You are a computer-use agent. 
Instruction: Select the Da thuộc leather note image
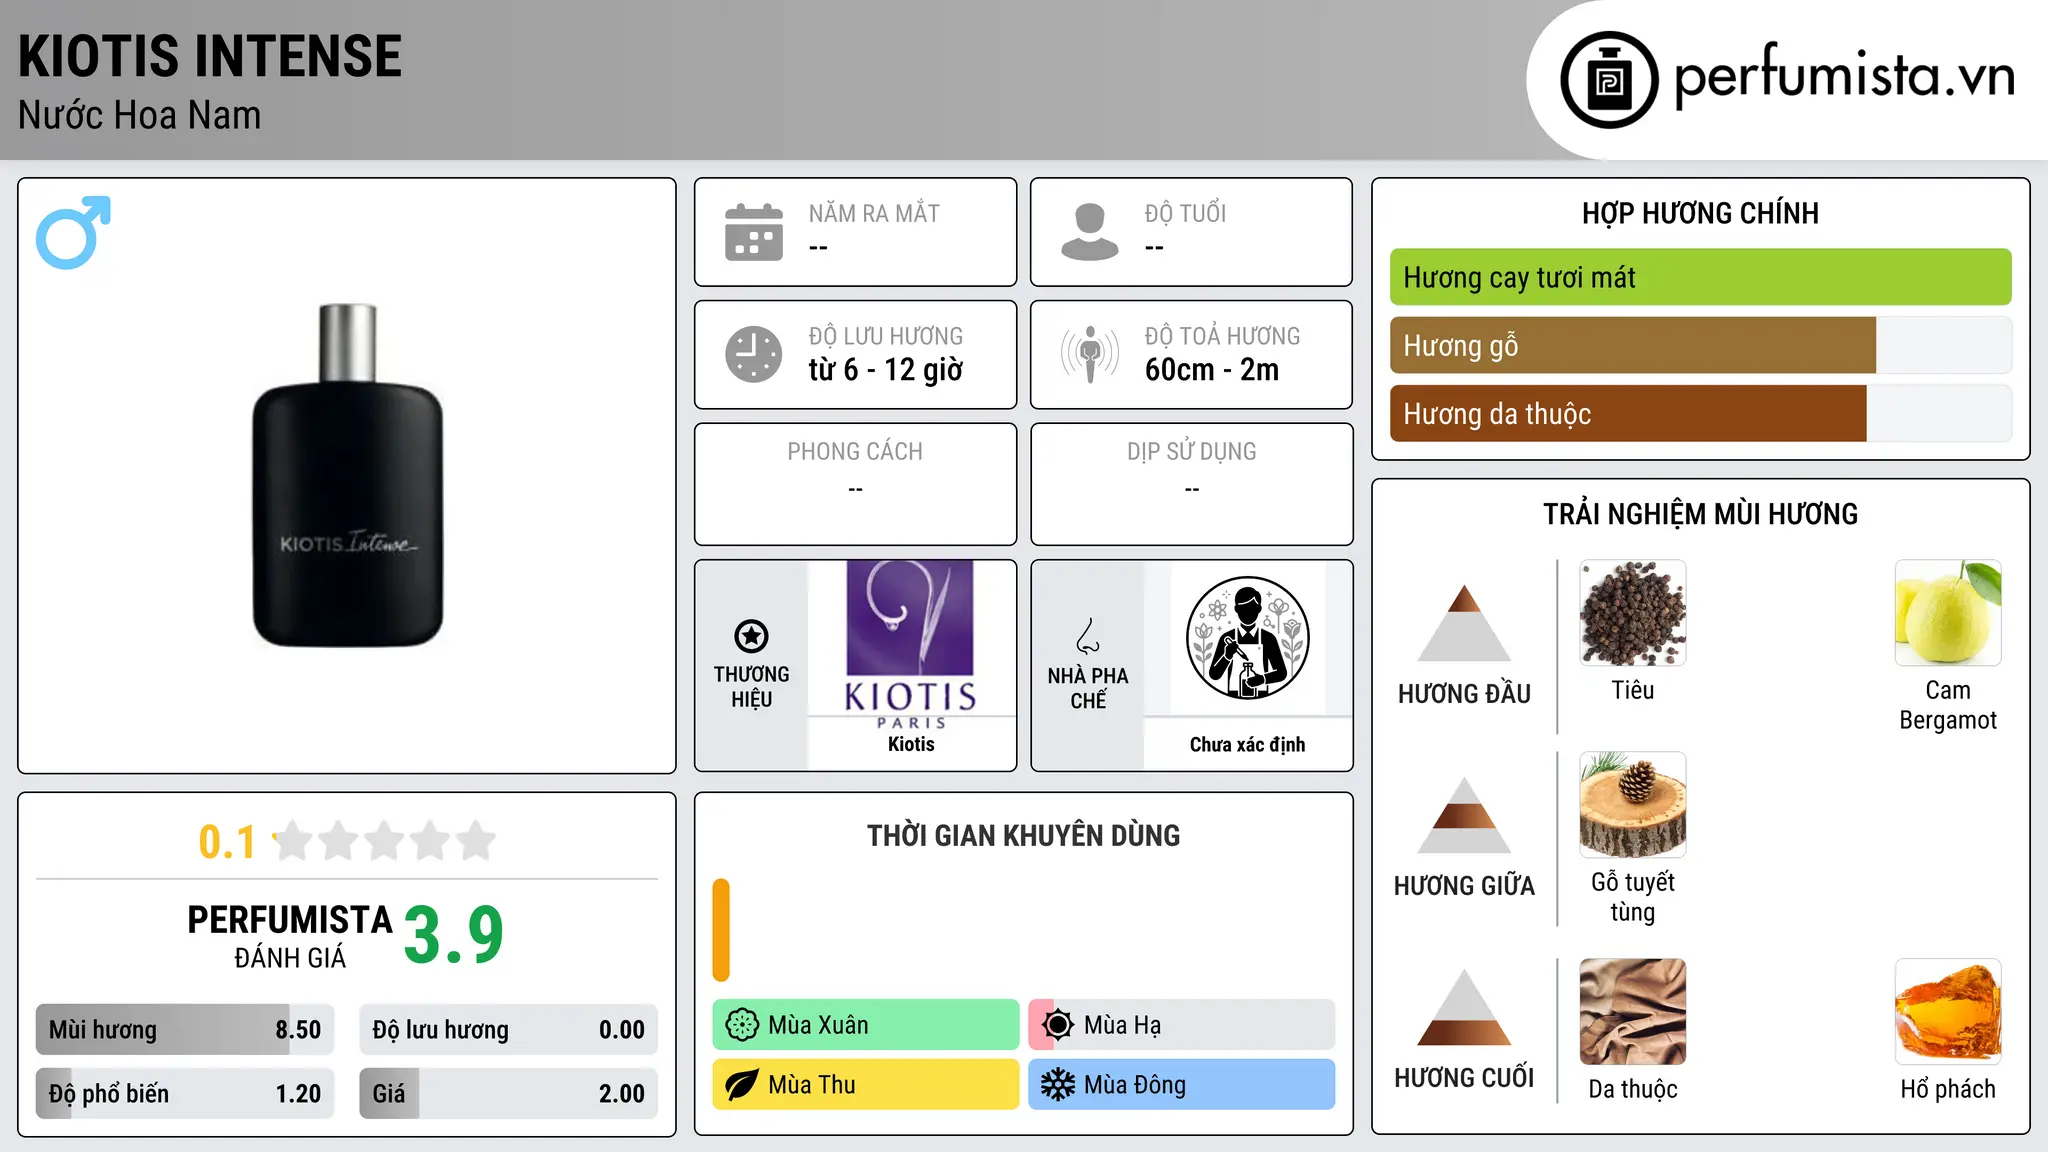1633,1012
